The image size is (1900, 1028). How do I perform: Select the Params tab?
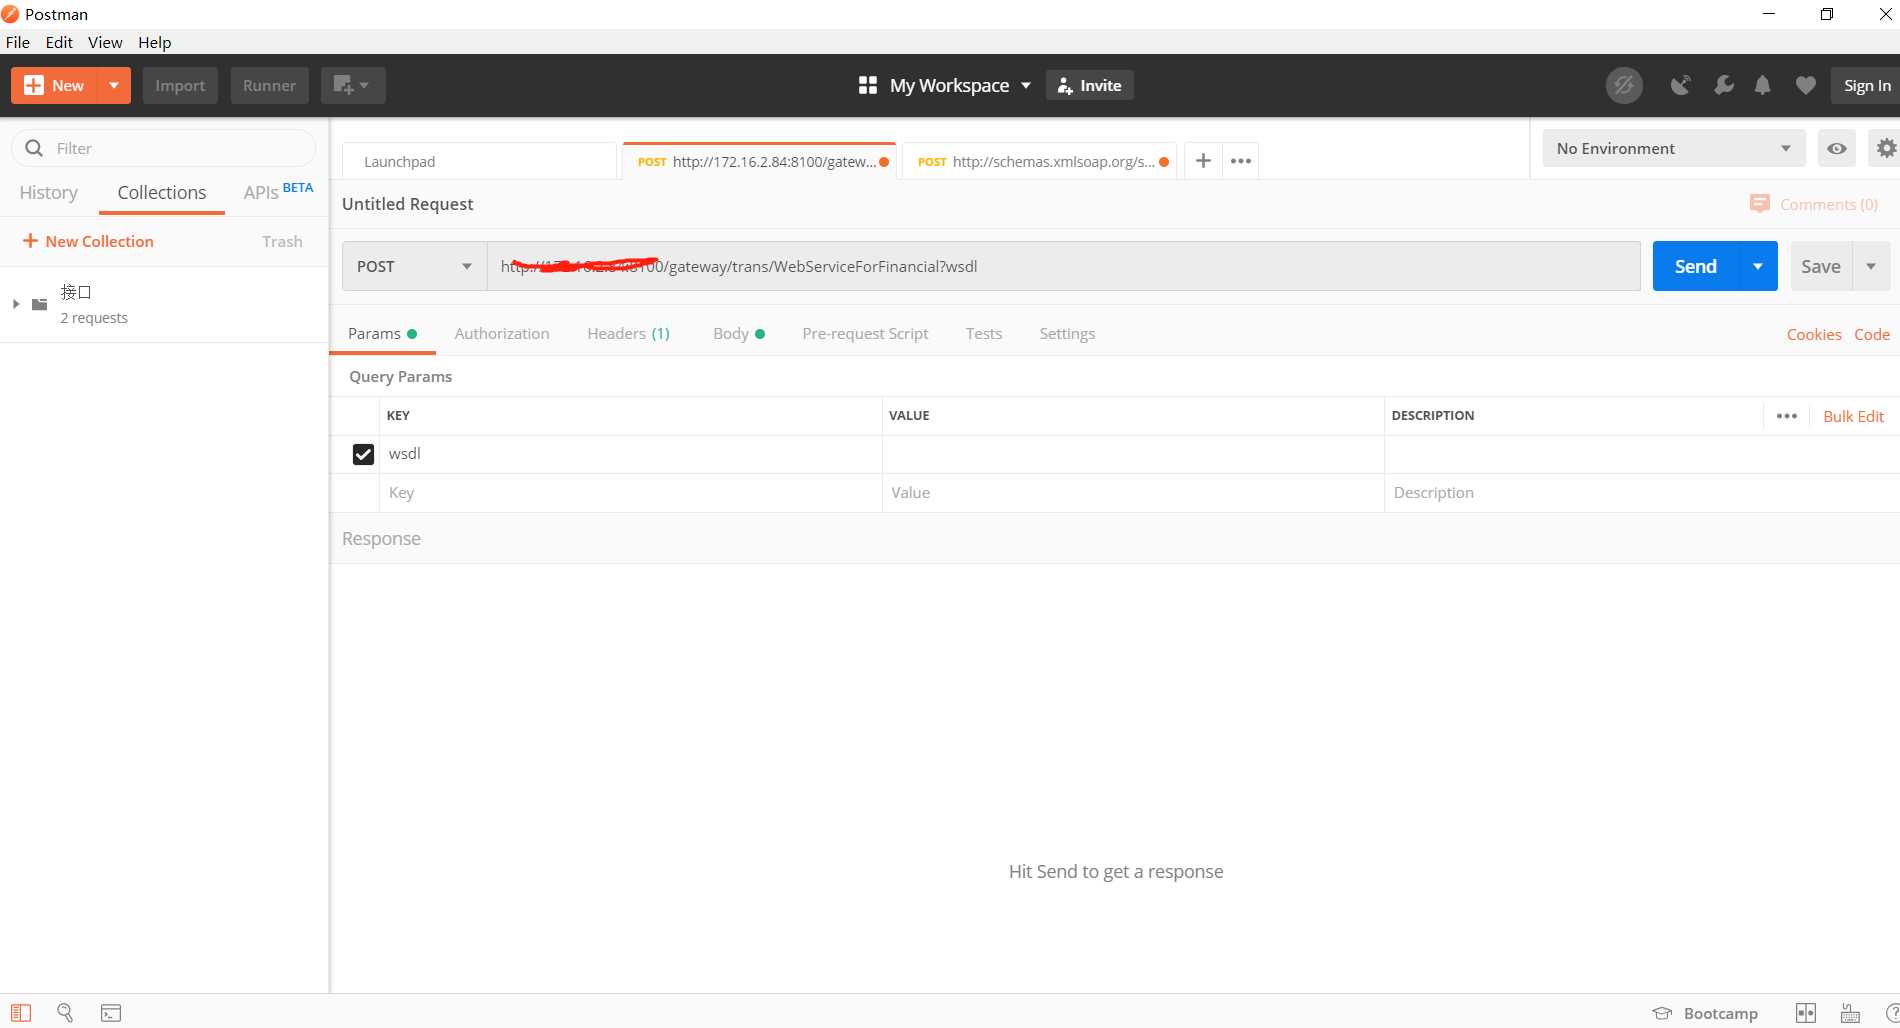point(382,333)
